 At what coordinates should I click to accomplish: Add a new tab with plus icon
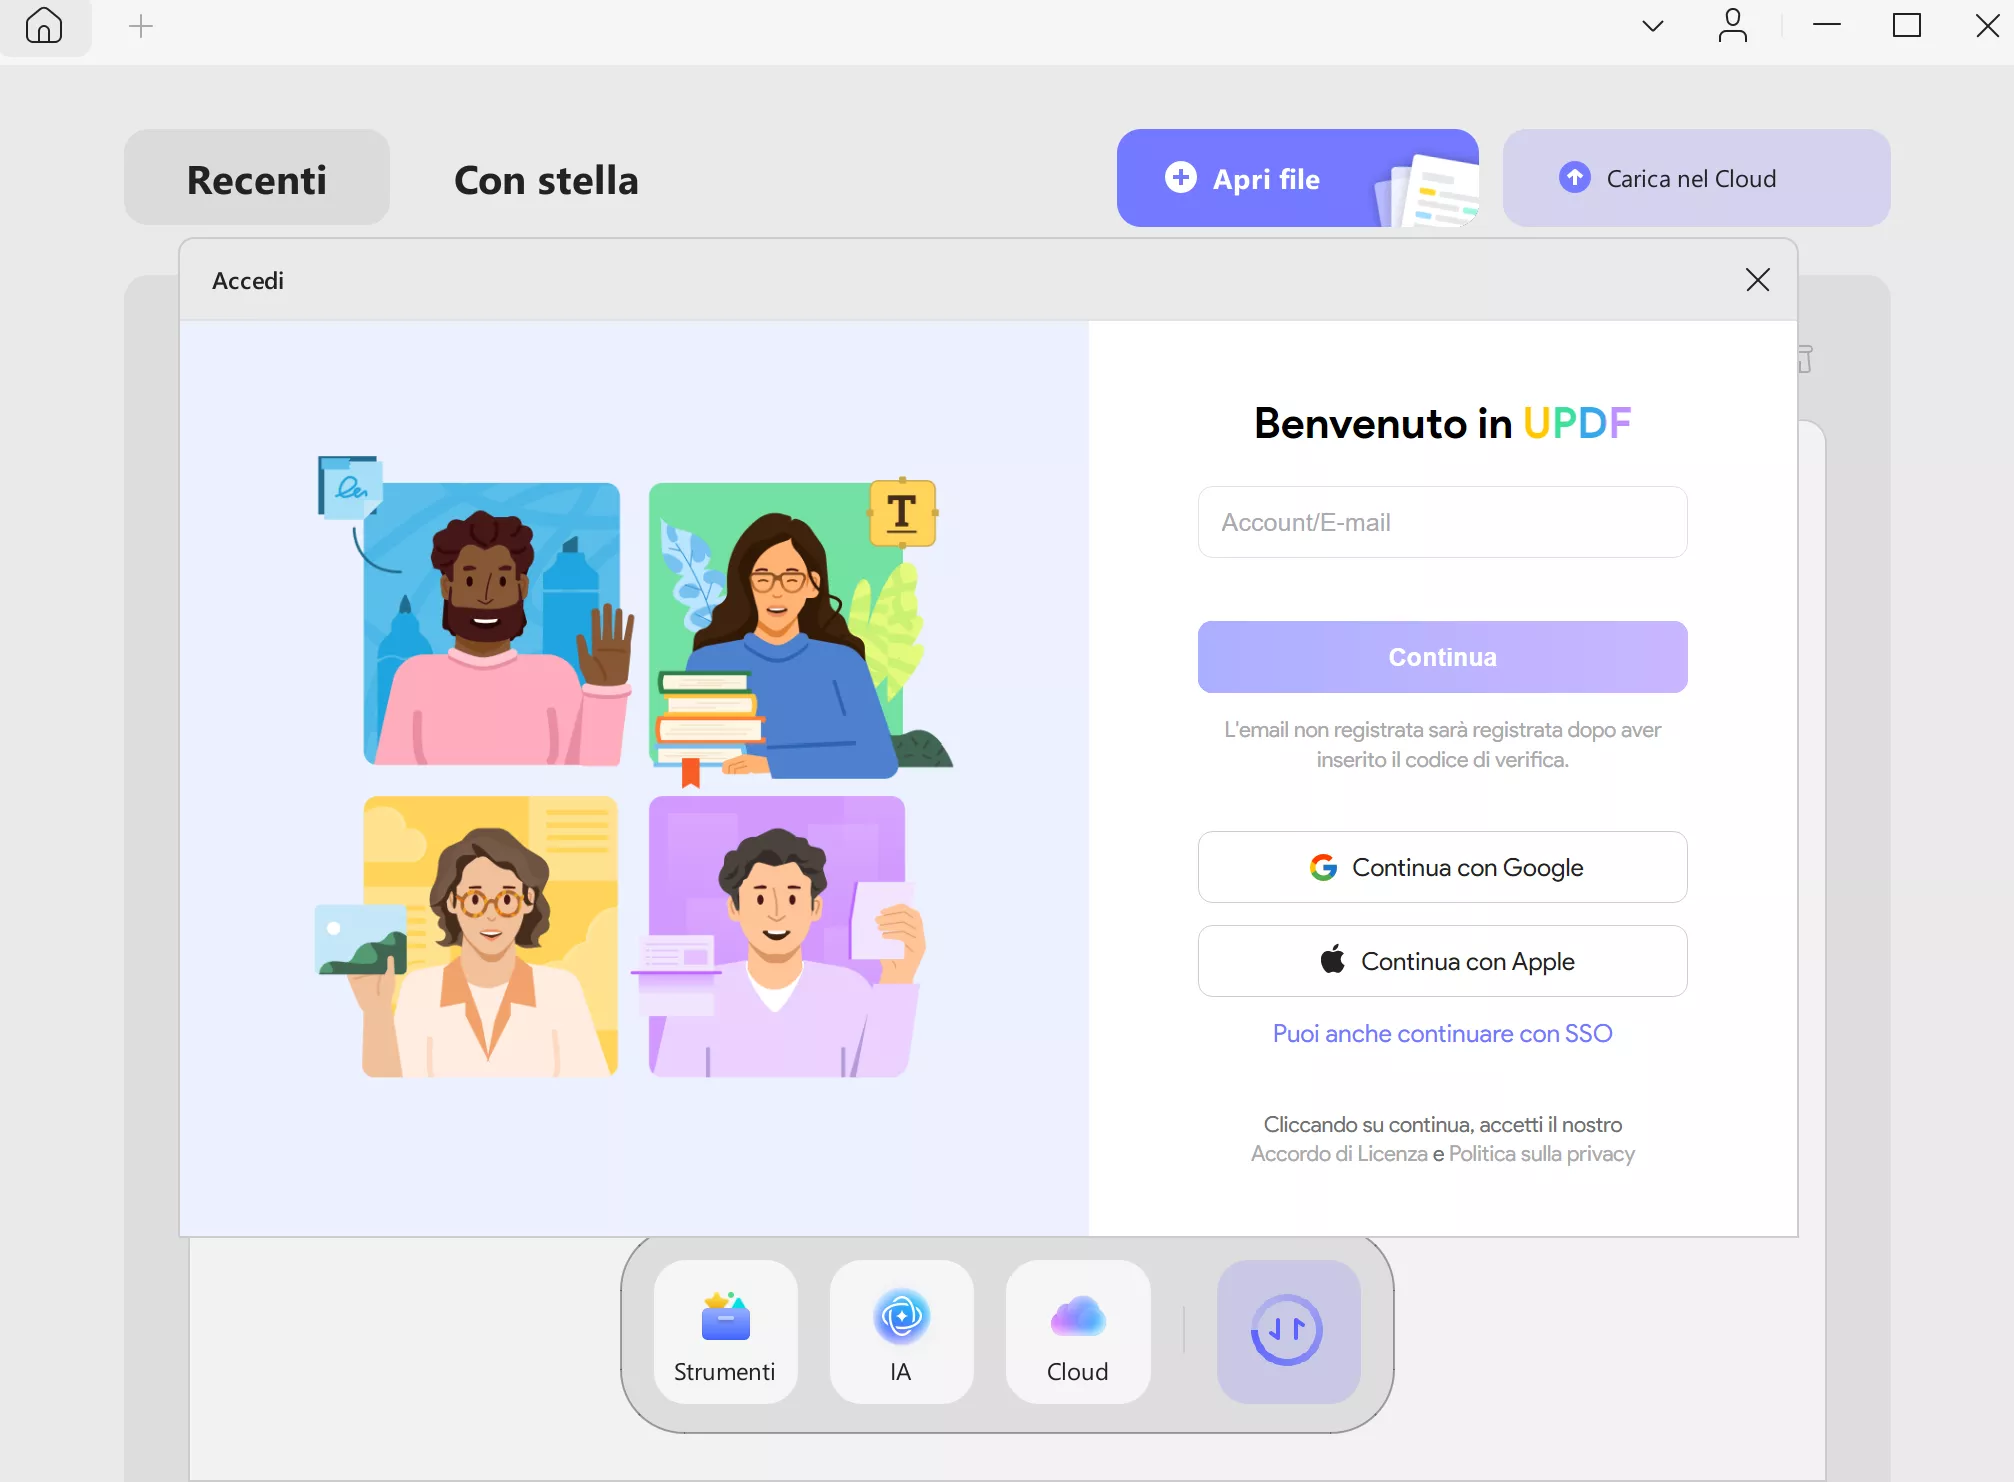[141, 27]
